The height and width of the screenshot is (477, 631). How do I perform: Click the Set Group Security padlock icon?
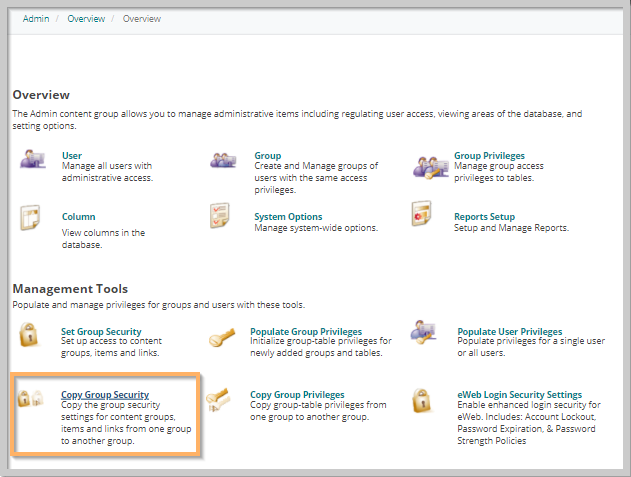[x=29, y=335]
